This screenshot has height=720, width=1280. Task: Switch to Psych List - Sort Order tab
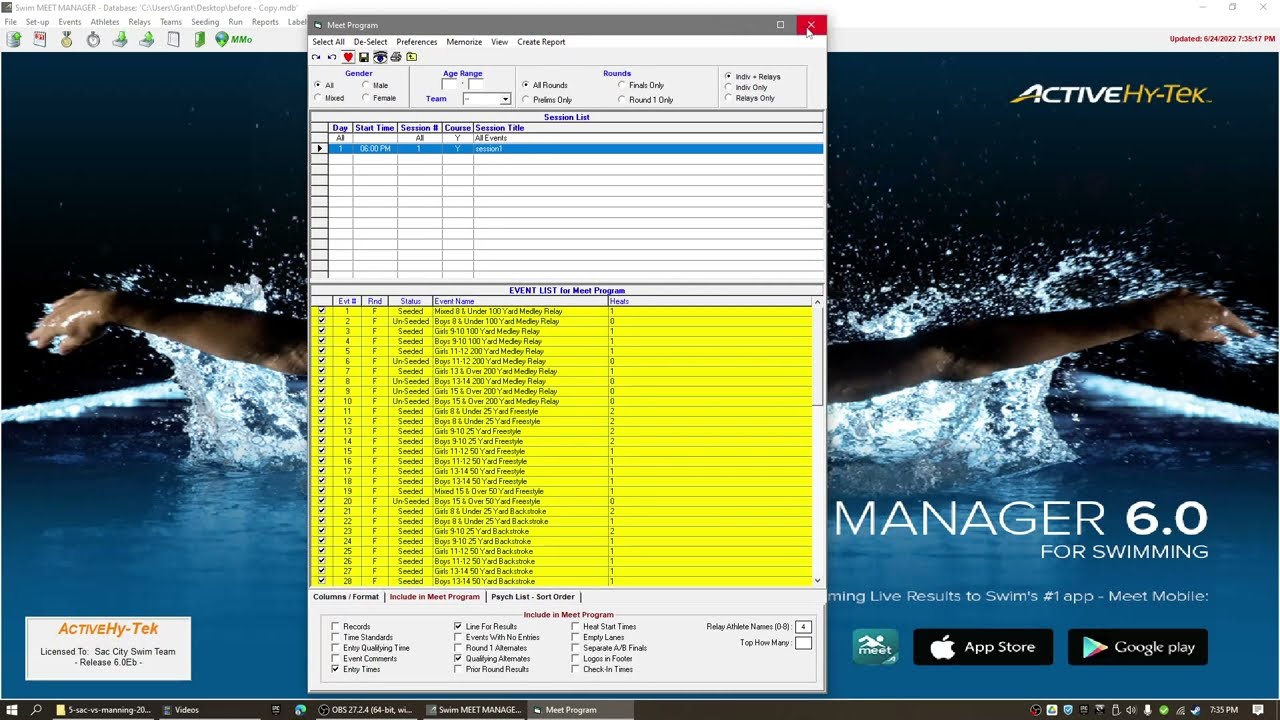tap(533, 597)
